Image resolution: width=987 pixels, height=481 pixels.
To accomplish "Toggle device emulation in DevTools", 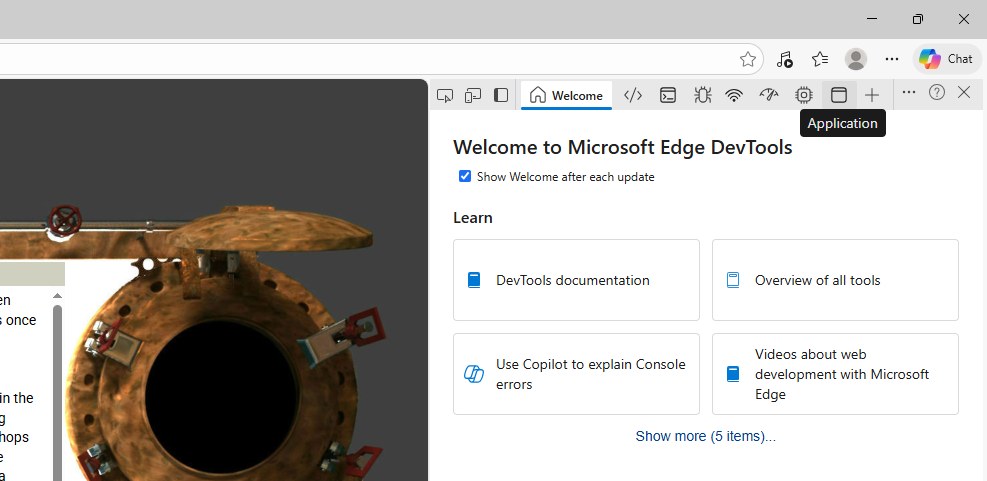I will click(473, 95).
